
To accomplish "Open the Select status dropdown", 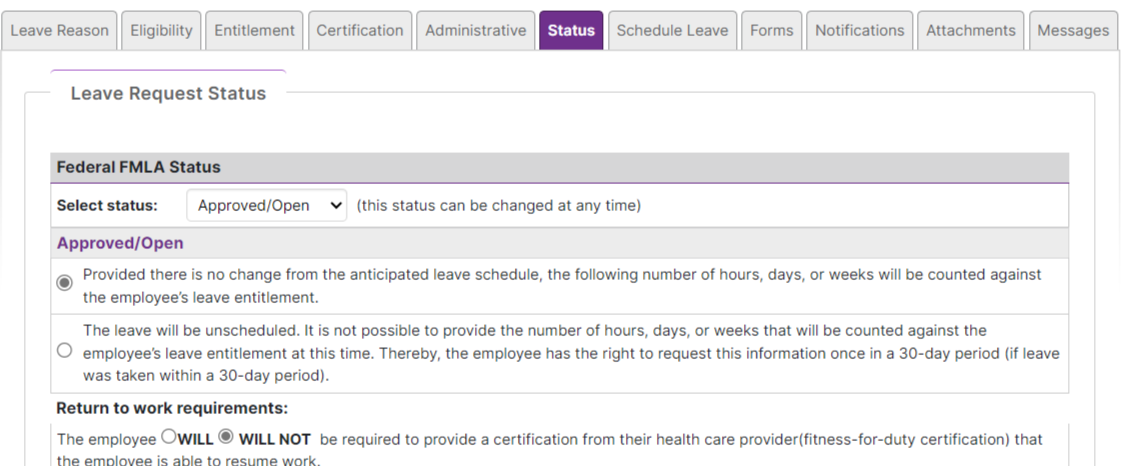I will click(x=267, y=206).
